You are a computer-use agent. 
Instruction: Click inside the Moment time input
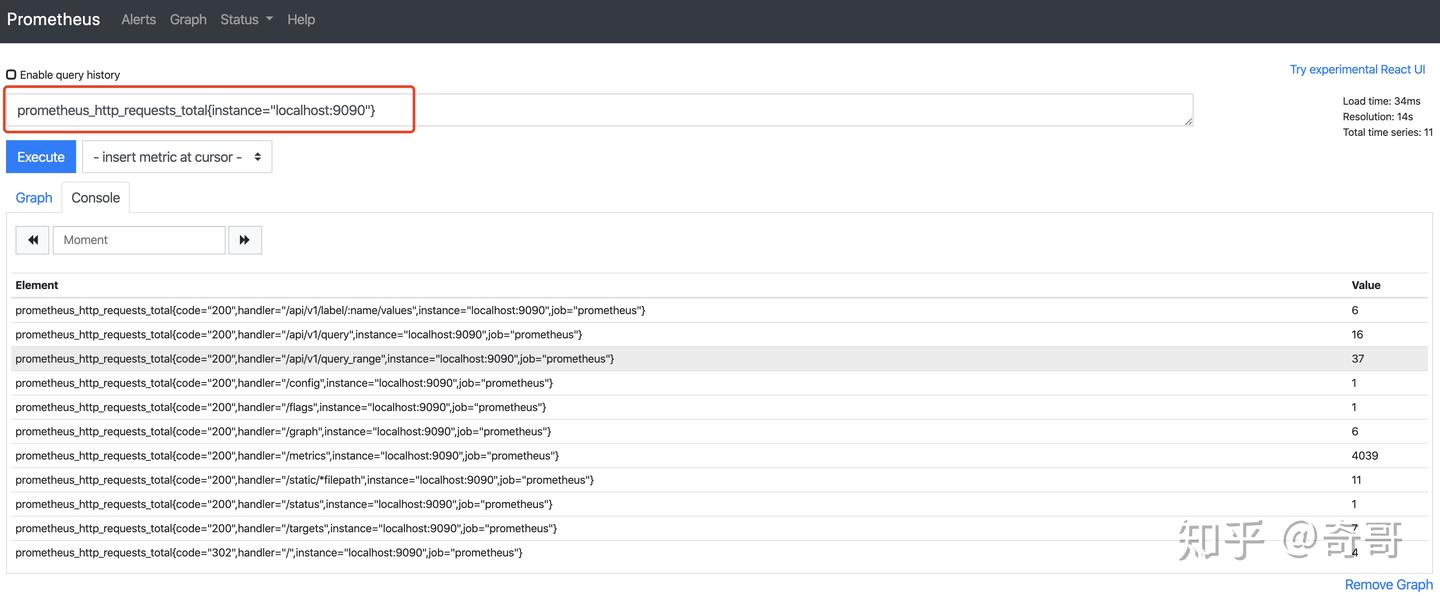(x=139, y=240)
